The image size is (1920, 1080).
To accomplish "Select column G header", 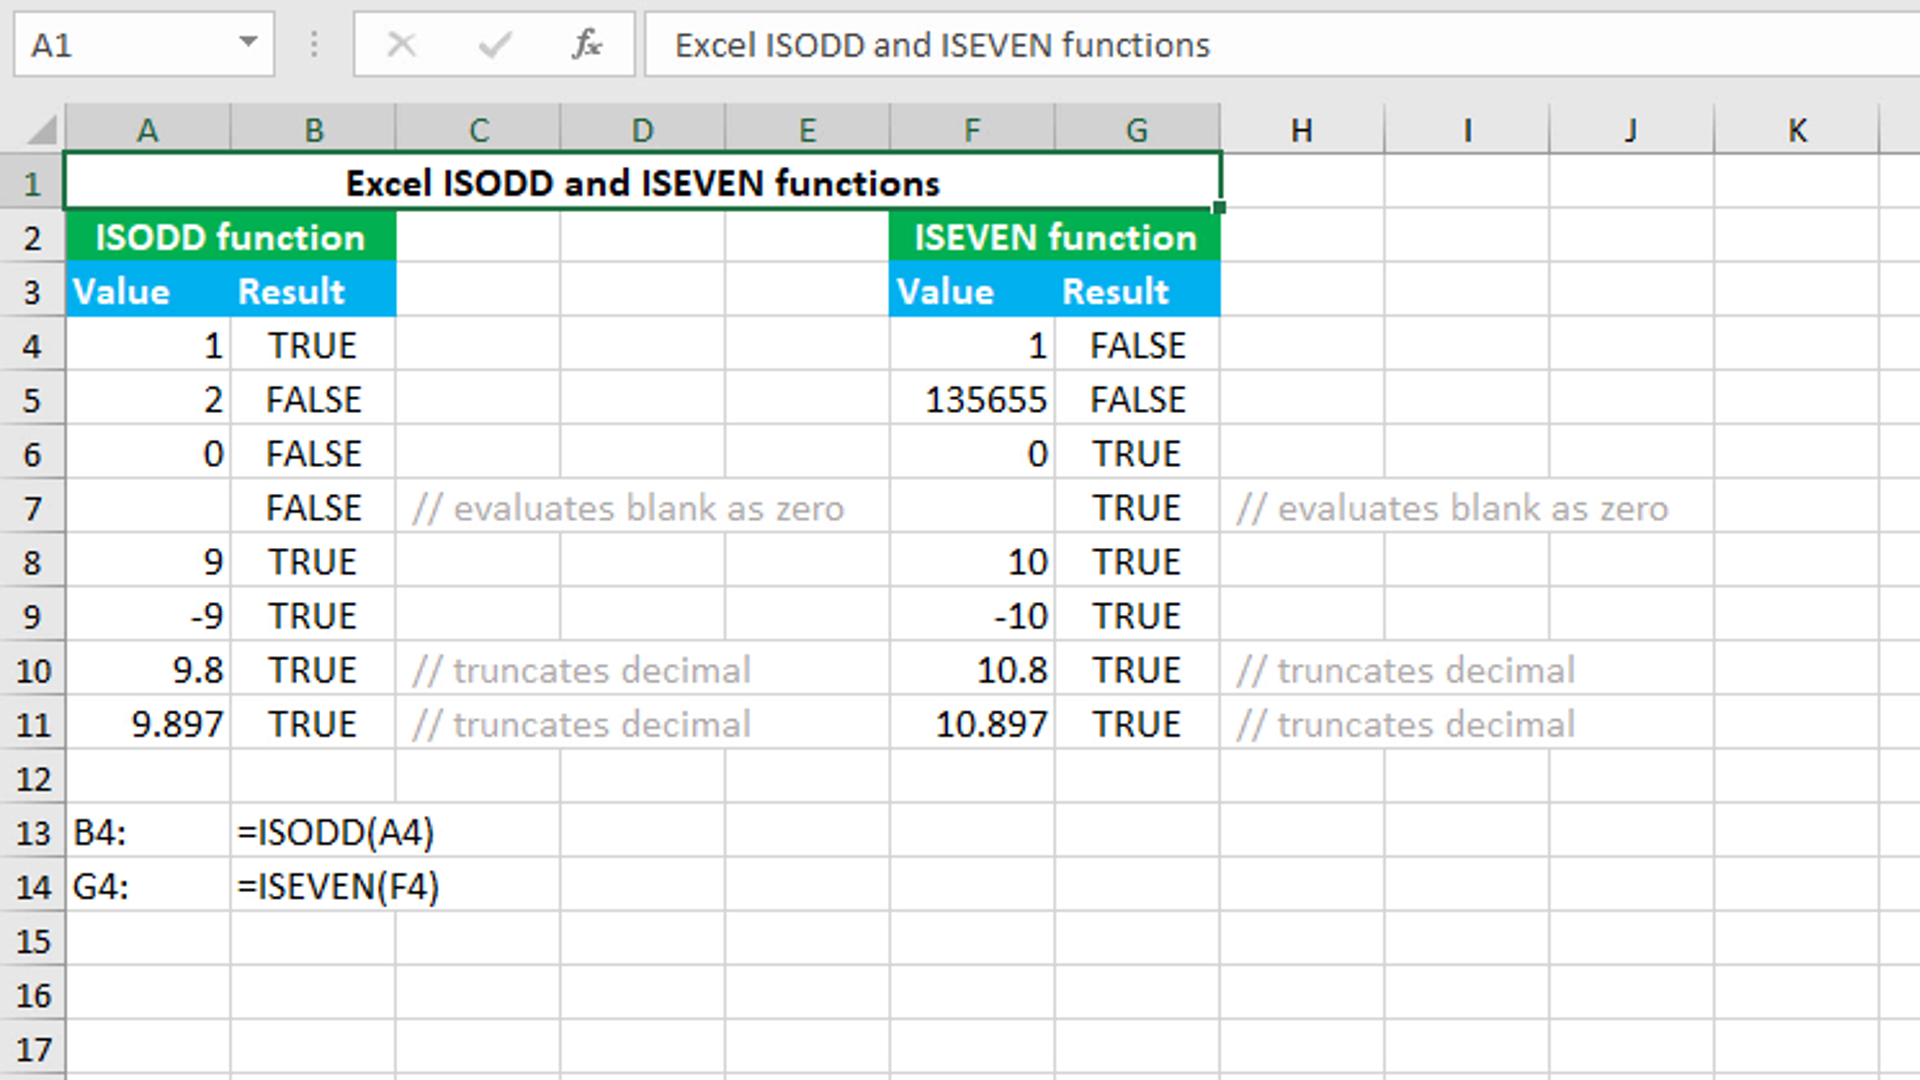I will pos(1137,130).
